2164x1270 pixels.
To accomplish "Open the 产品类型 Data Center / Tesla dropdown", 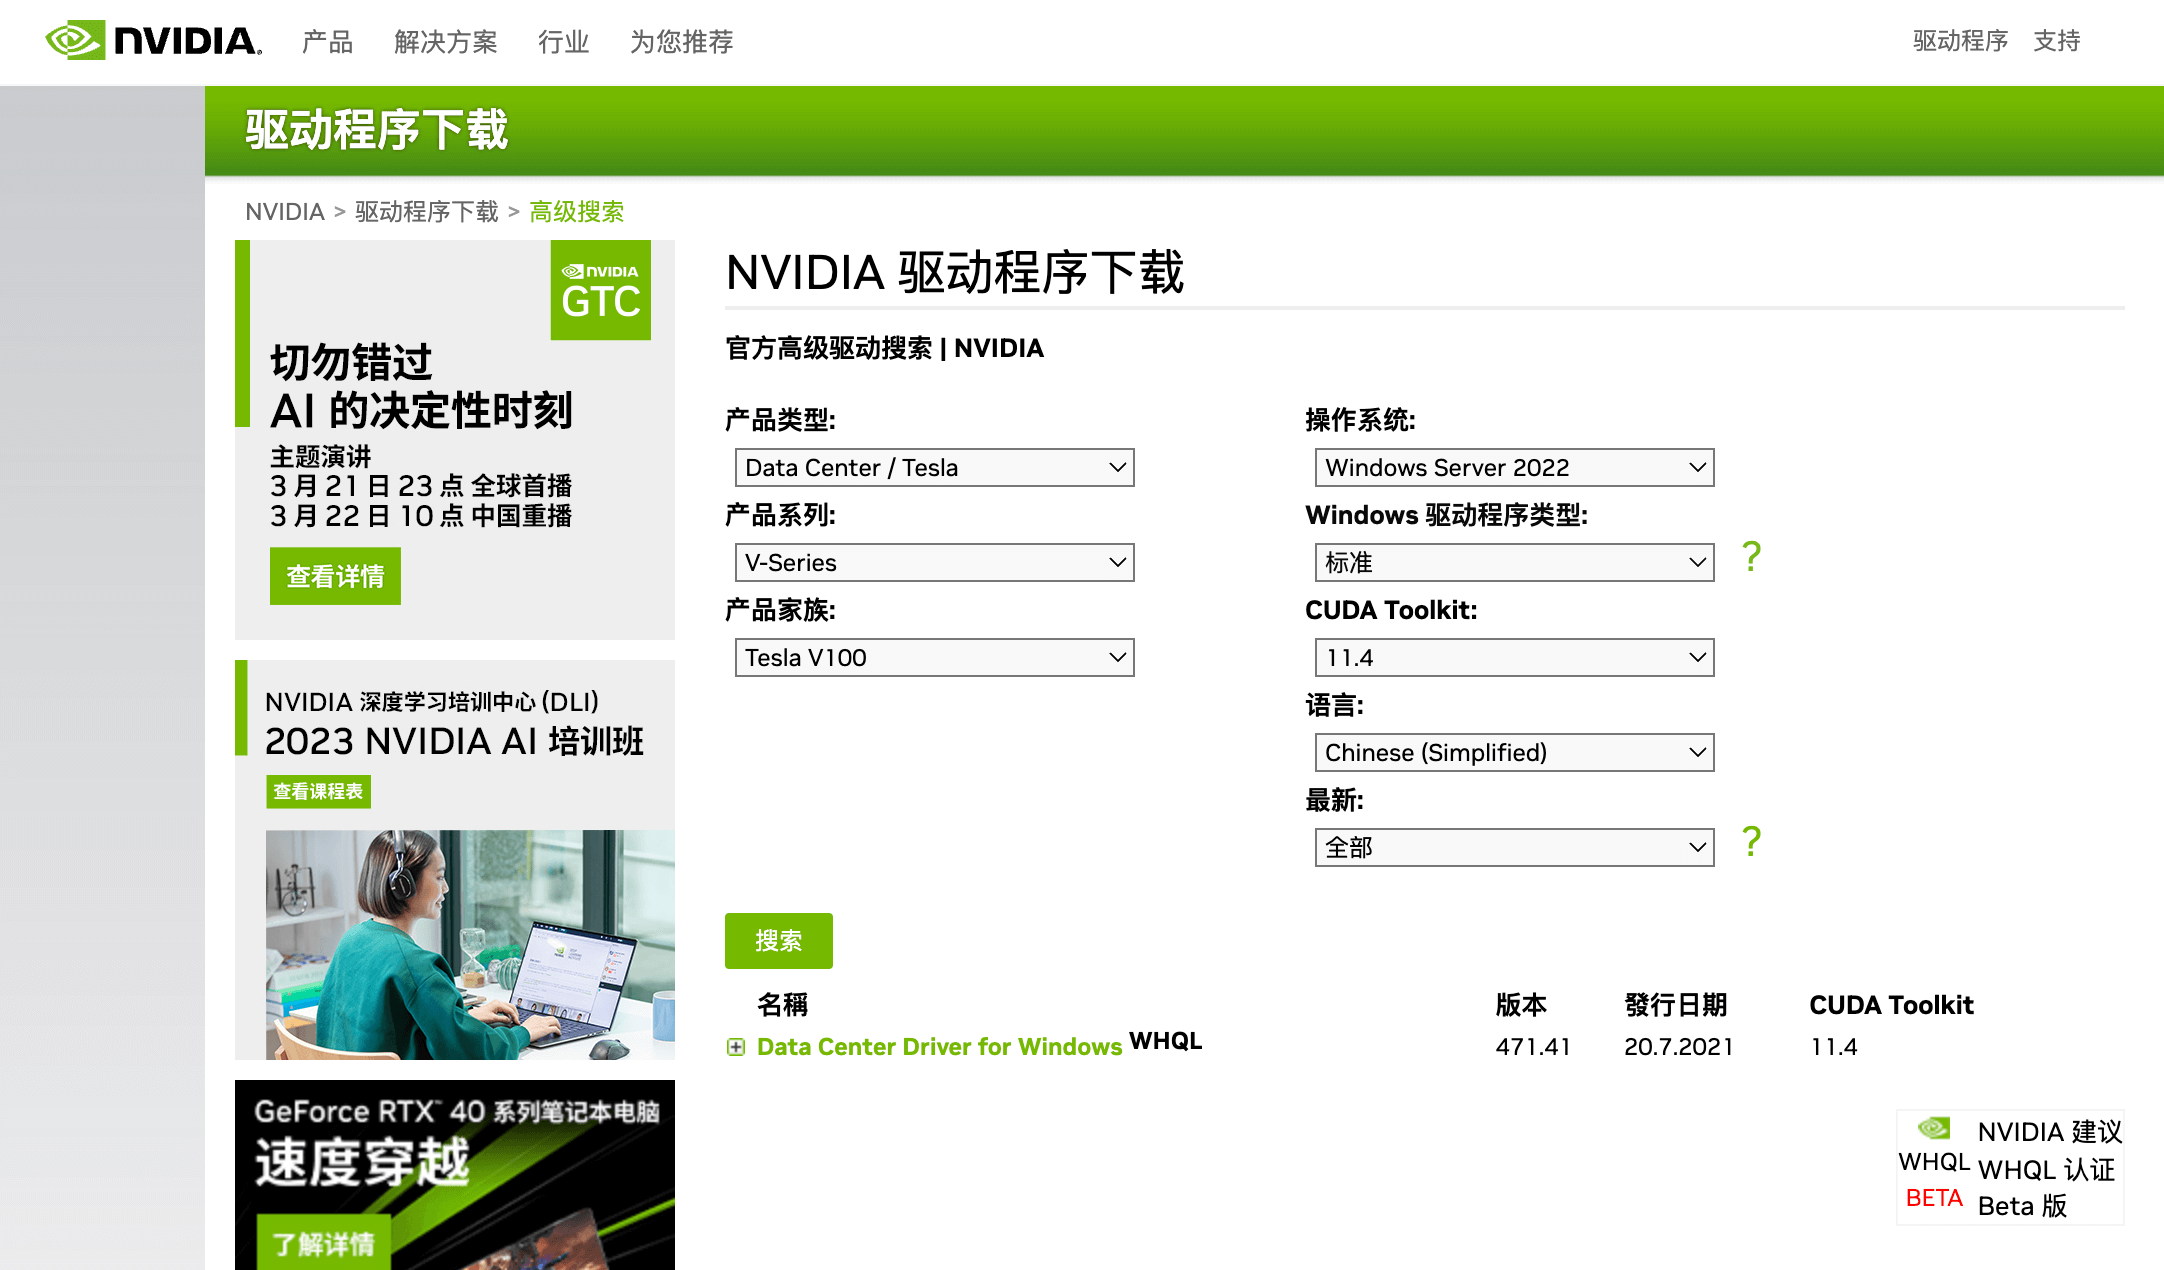I will click(934, 468).
